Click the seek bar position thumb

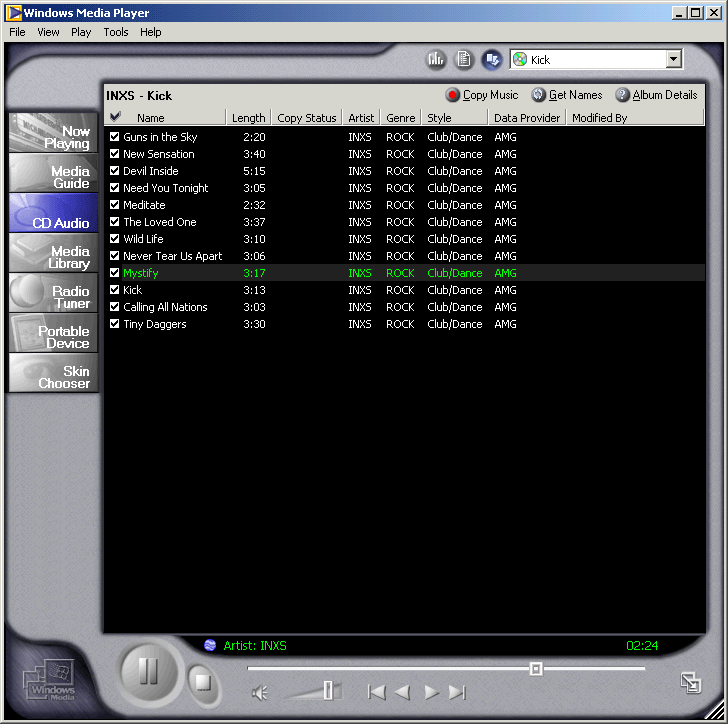[x=536, y=669]
